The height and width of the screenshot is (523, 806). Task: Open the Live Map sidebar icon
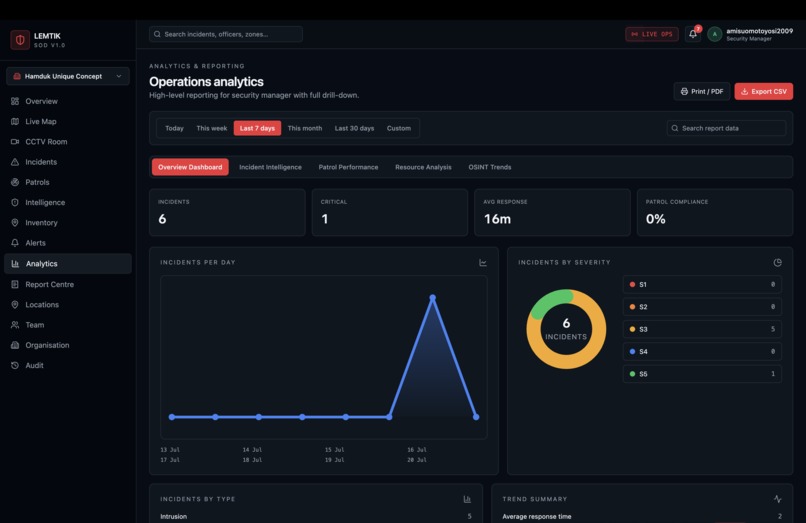(15, 121)
